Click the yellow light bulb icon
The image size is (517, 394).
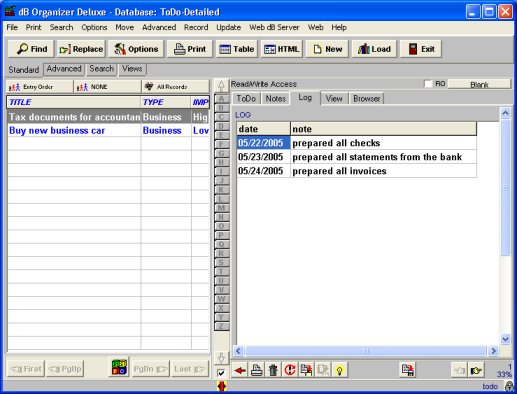click(339, 370)
